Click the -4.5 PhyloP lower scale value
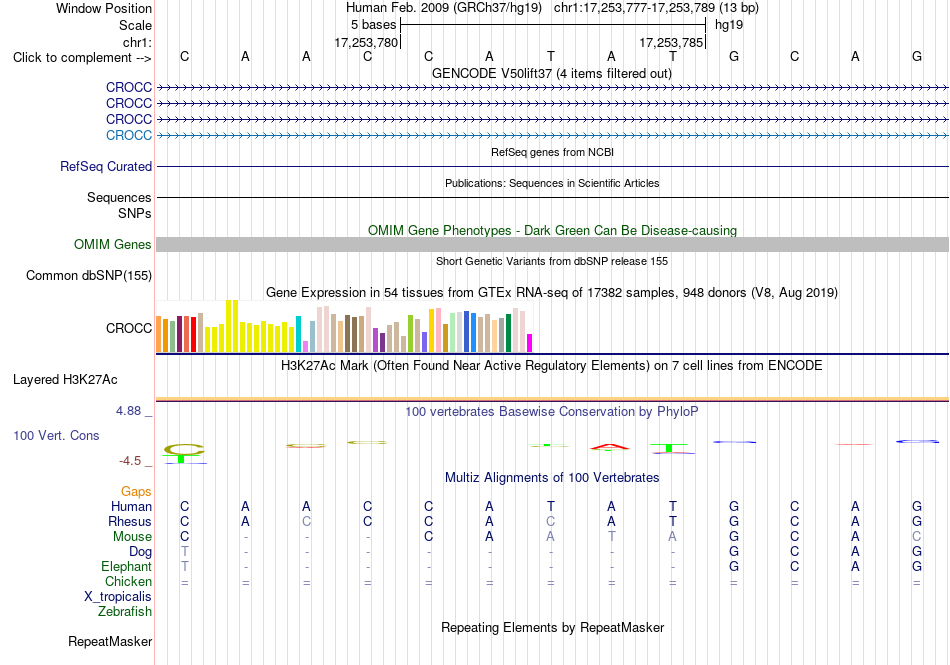Screen dimensions: 950x665 tap(130, 461)
